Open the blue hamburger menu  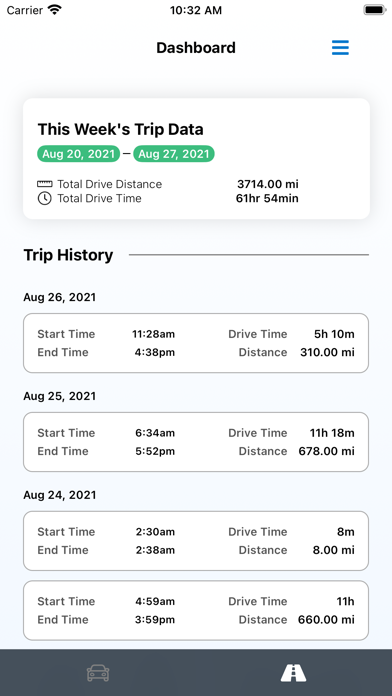(x=340, y=47)
